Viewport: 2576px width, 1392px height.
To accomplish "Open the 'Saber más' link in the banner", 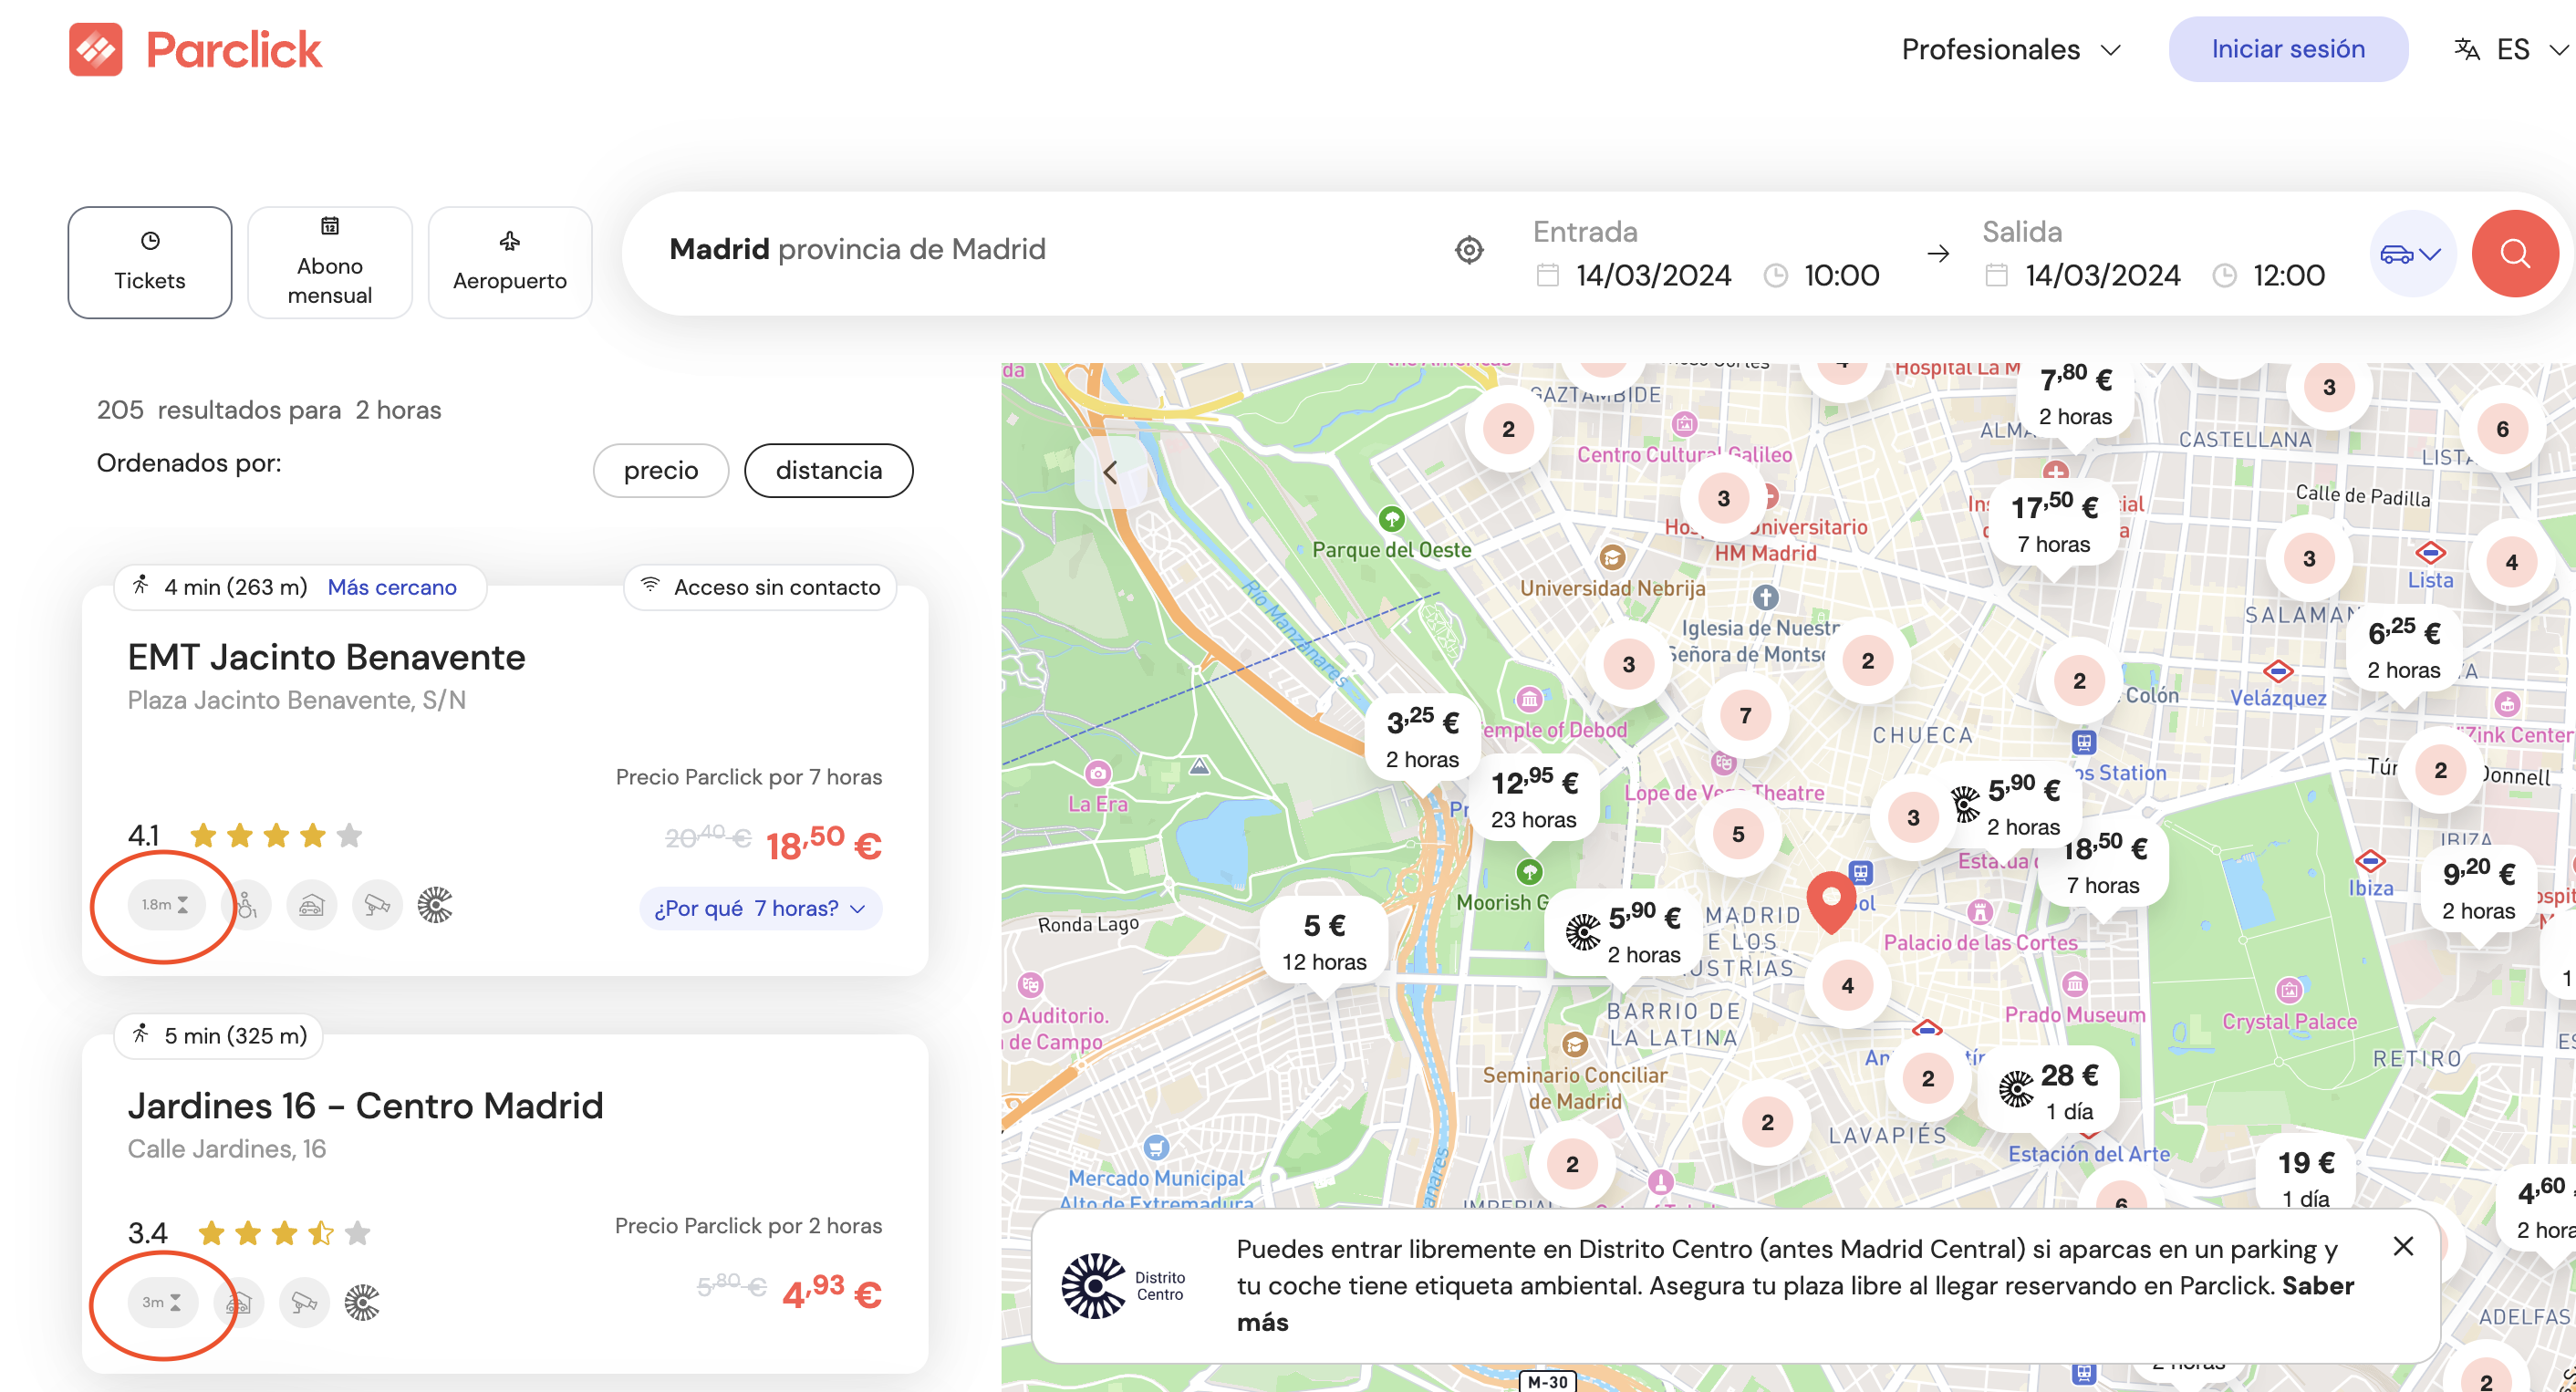I will [x=2317, y=1286].
